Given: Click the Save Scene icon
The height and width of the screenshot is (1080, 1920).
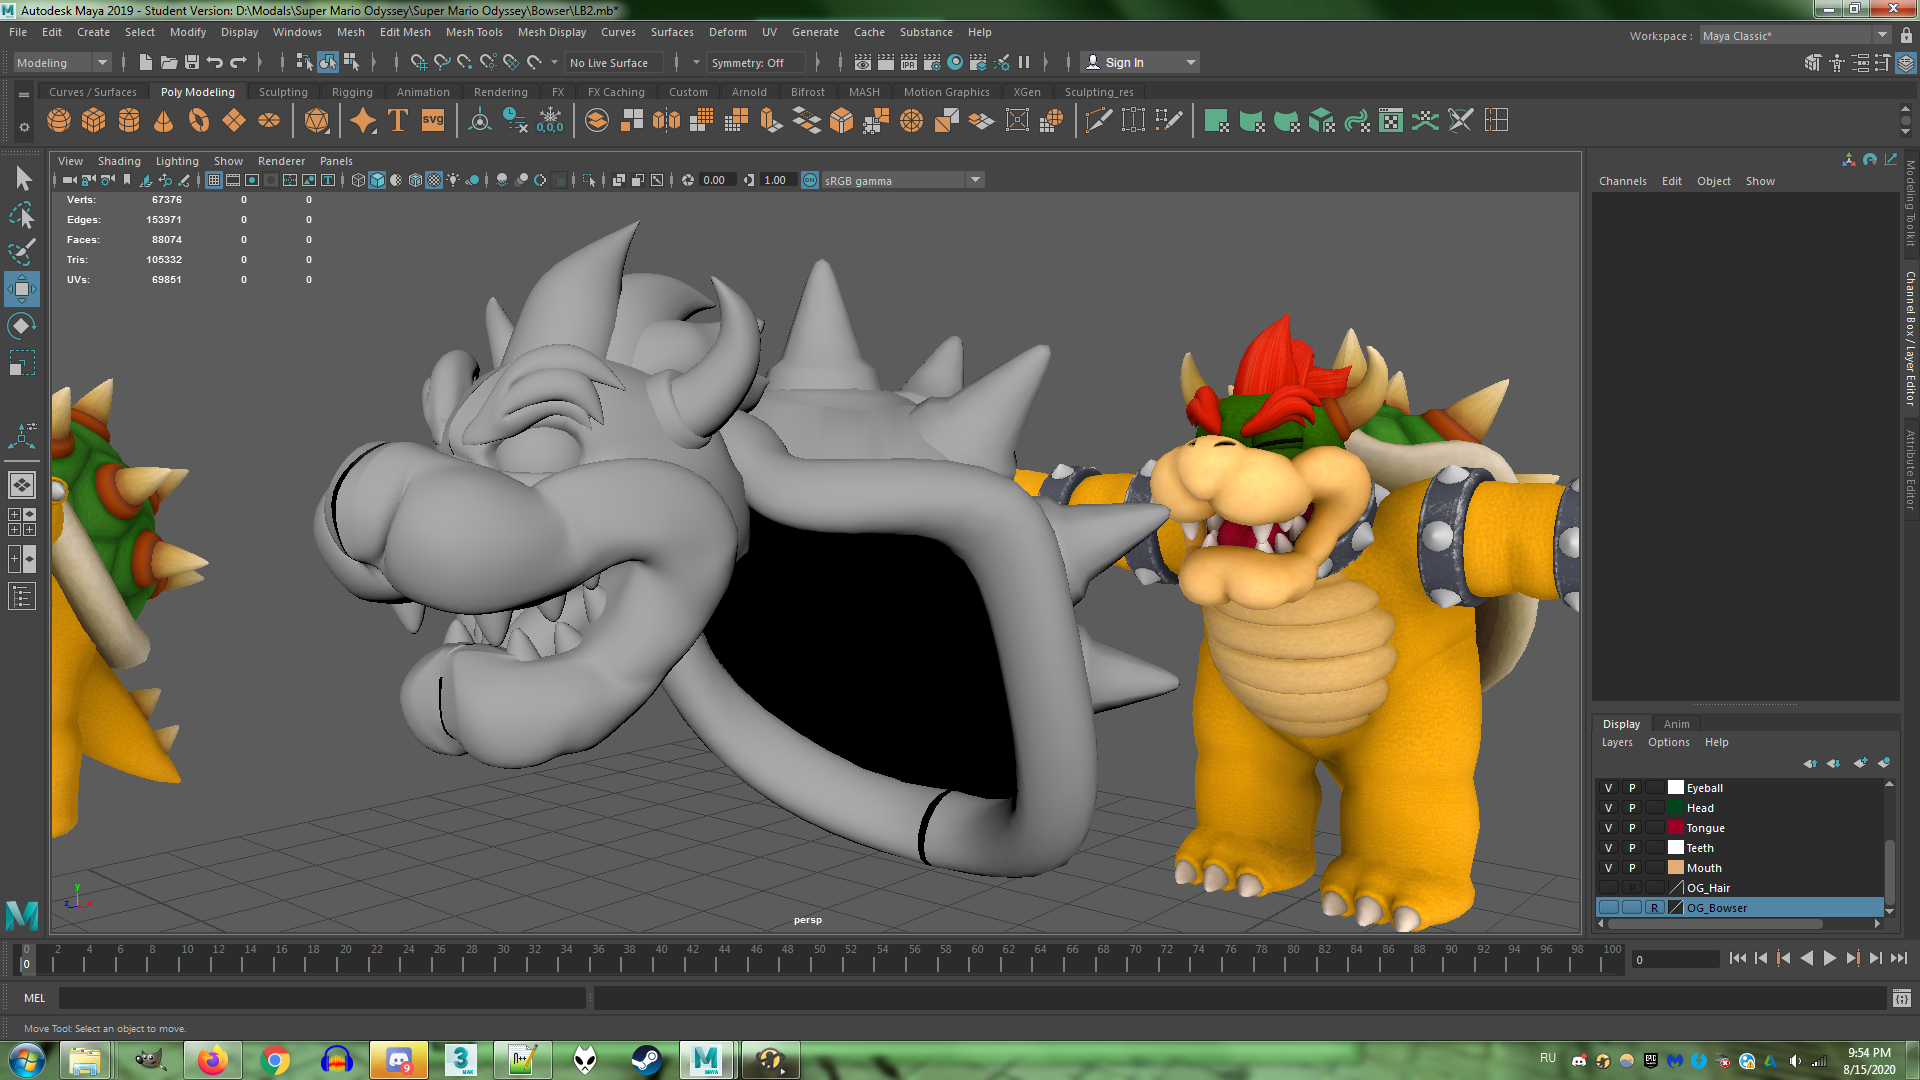Looking at the screenshot, I should pyautogui.click(x=192, y=62).
